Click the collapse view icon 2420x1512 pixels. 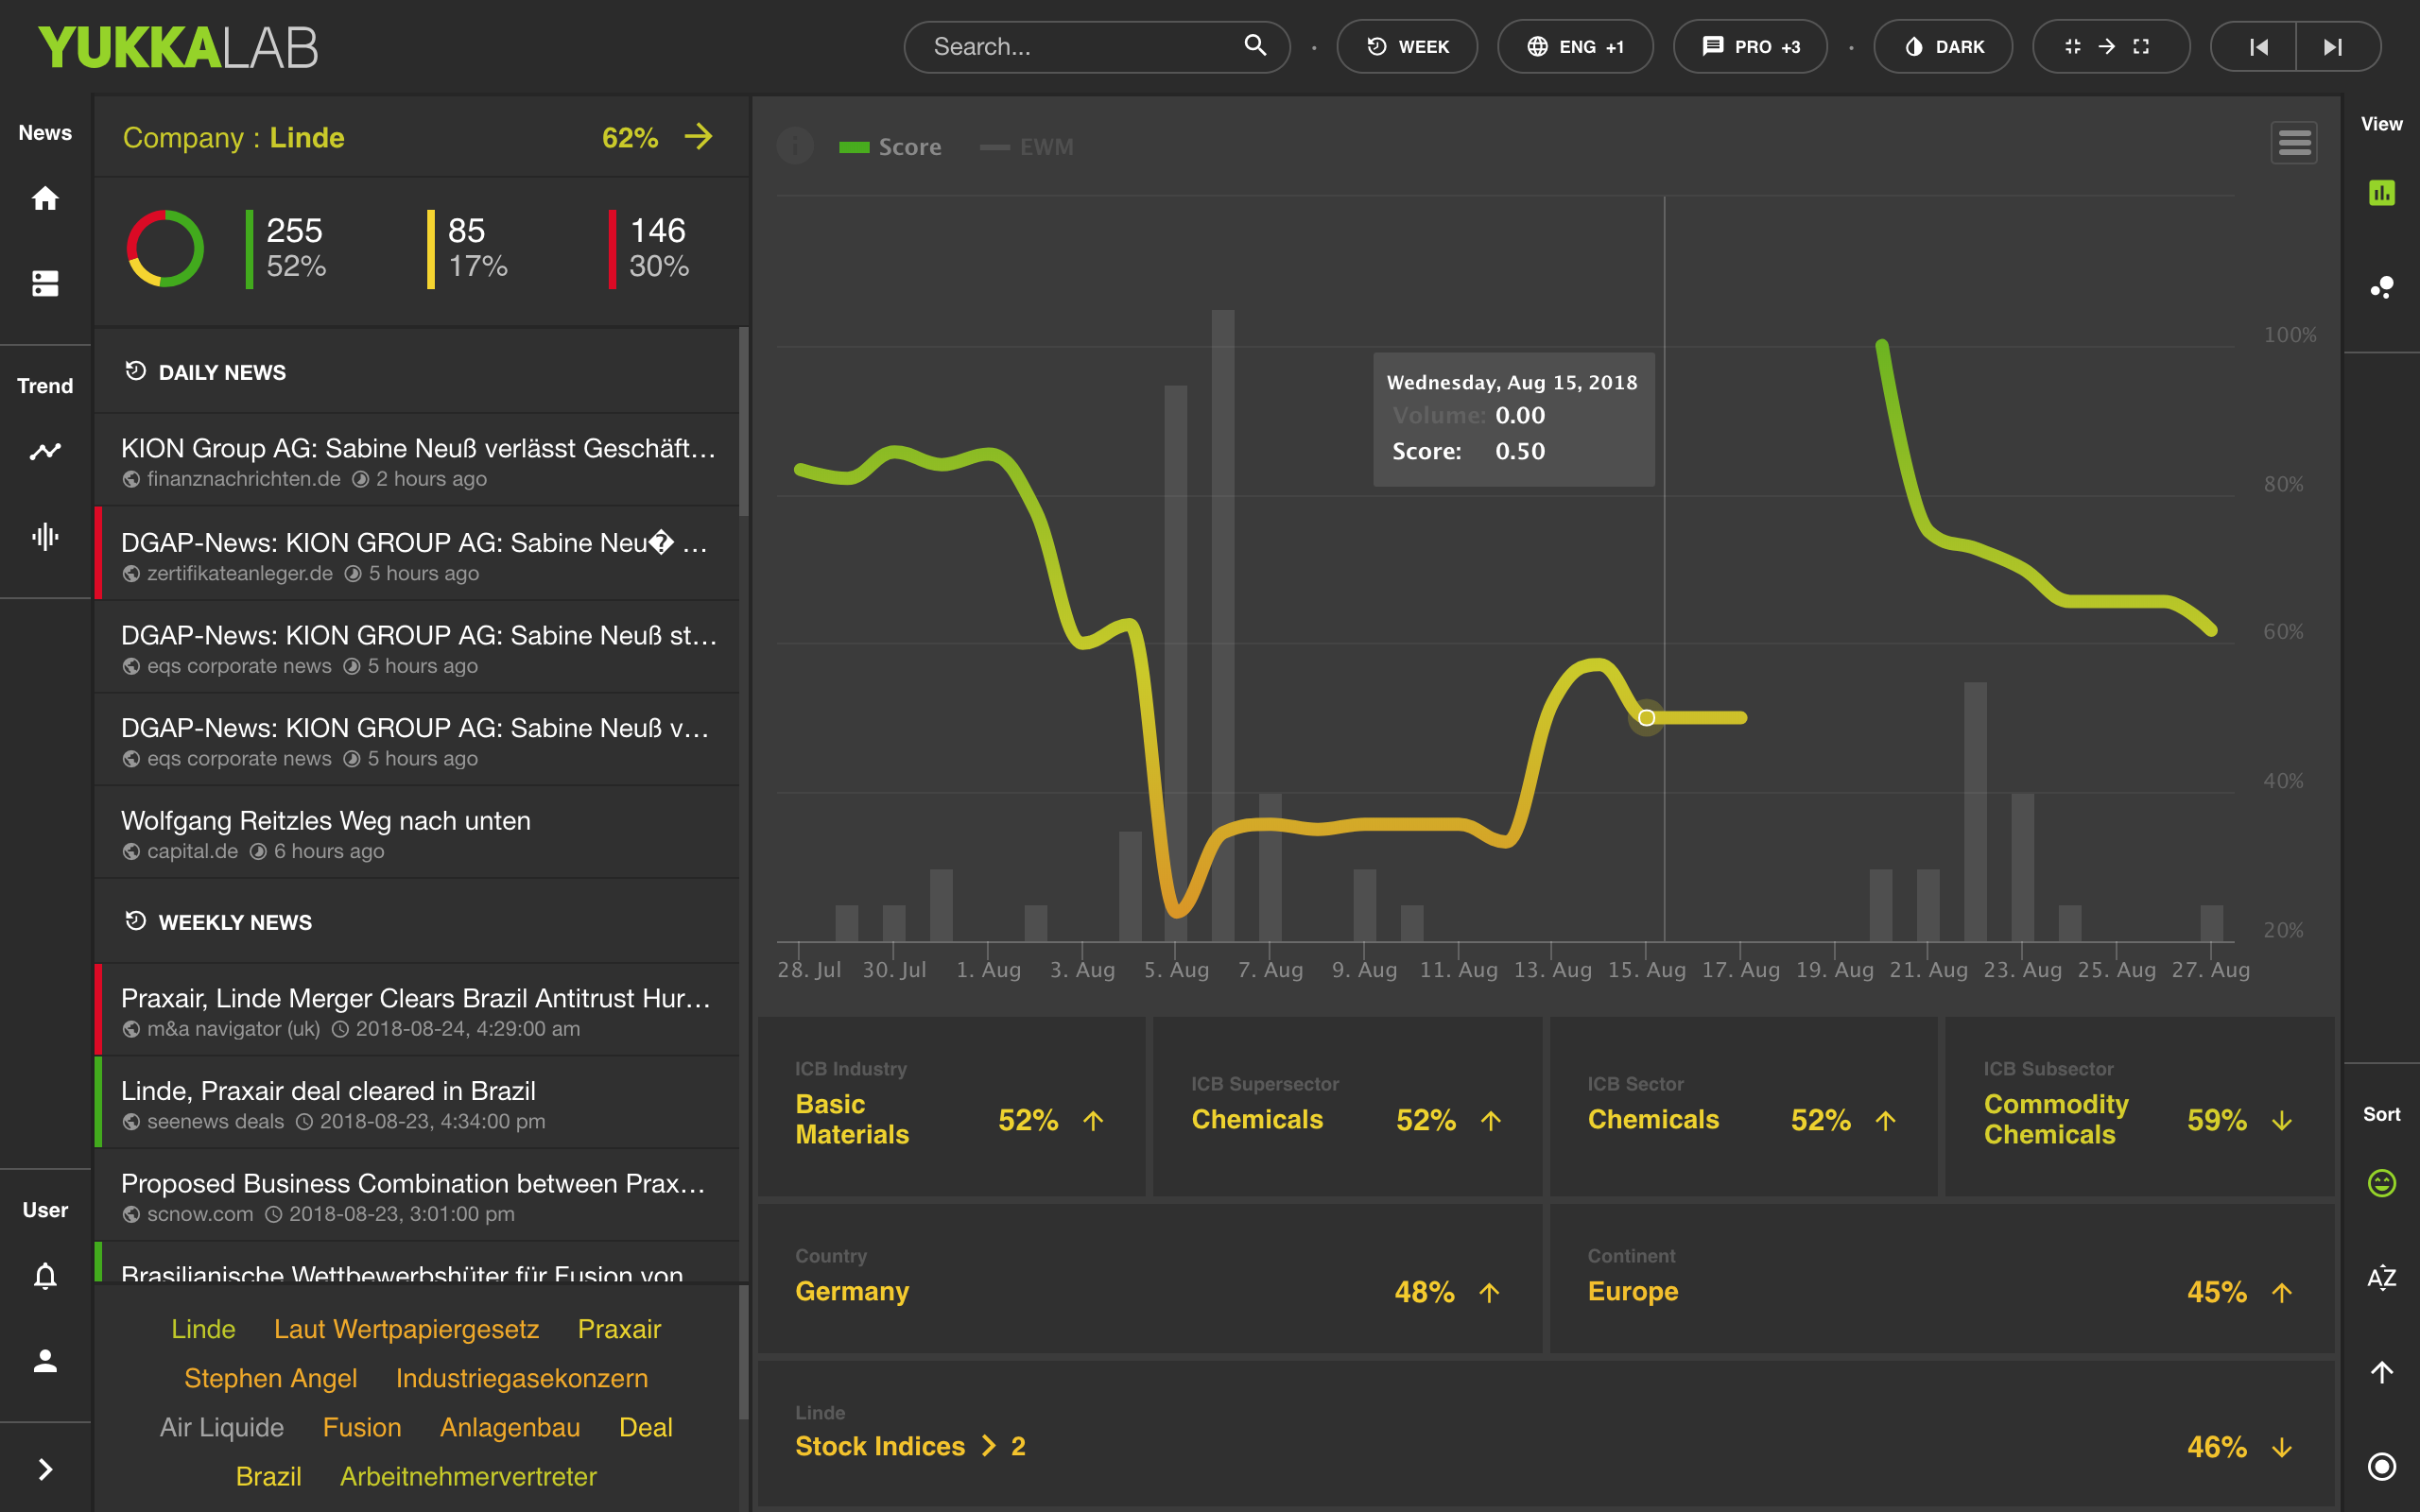click(x=2073, y=46)
